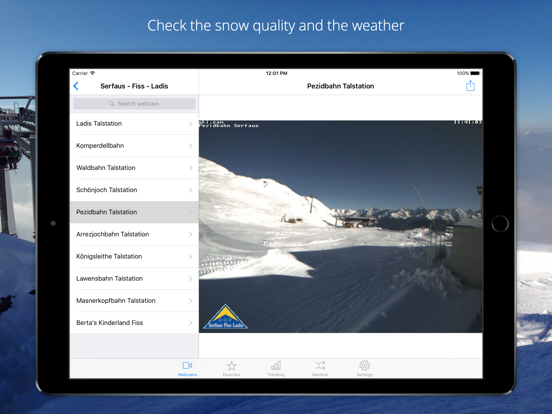This screenshot has height=414, width=552.
Task: Tap the Pezidbahn webcam image
Action: coord(341,226)
